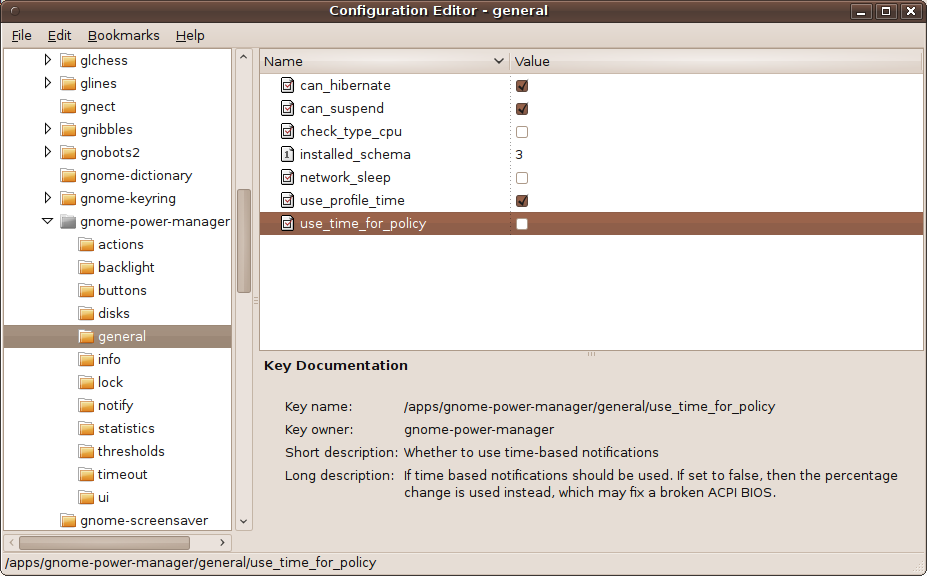Click the disks folder icon

coord(86,314)
